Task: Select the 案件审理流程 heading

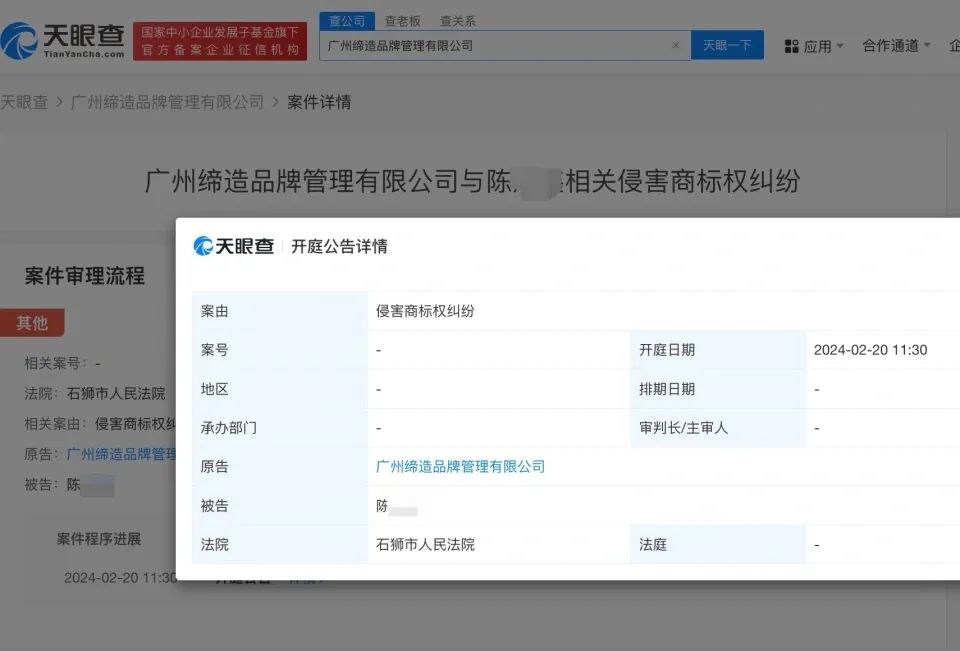Action: pyautogui.click(x=84, y=276)
